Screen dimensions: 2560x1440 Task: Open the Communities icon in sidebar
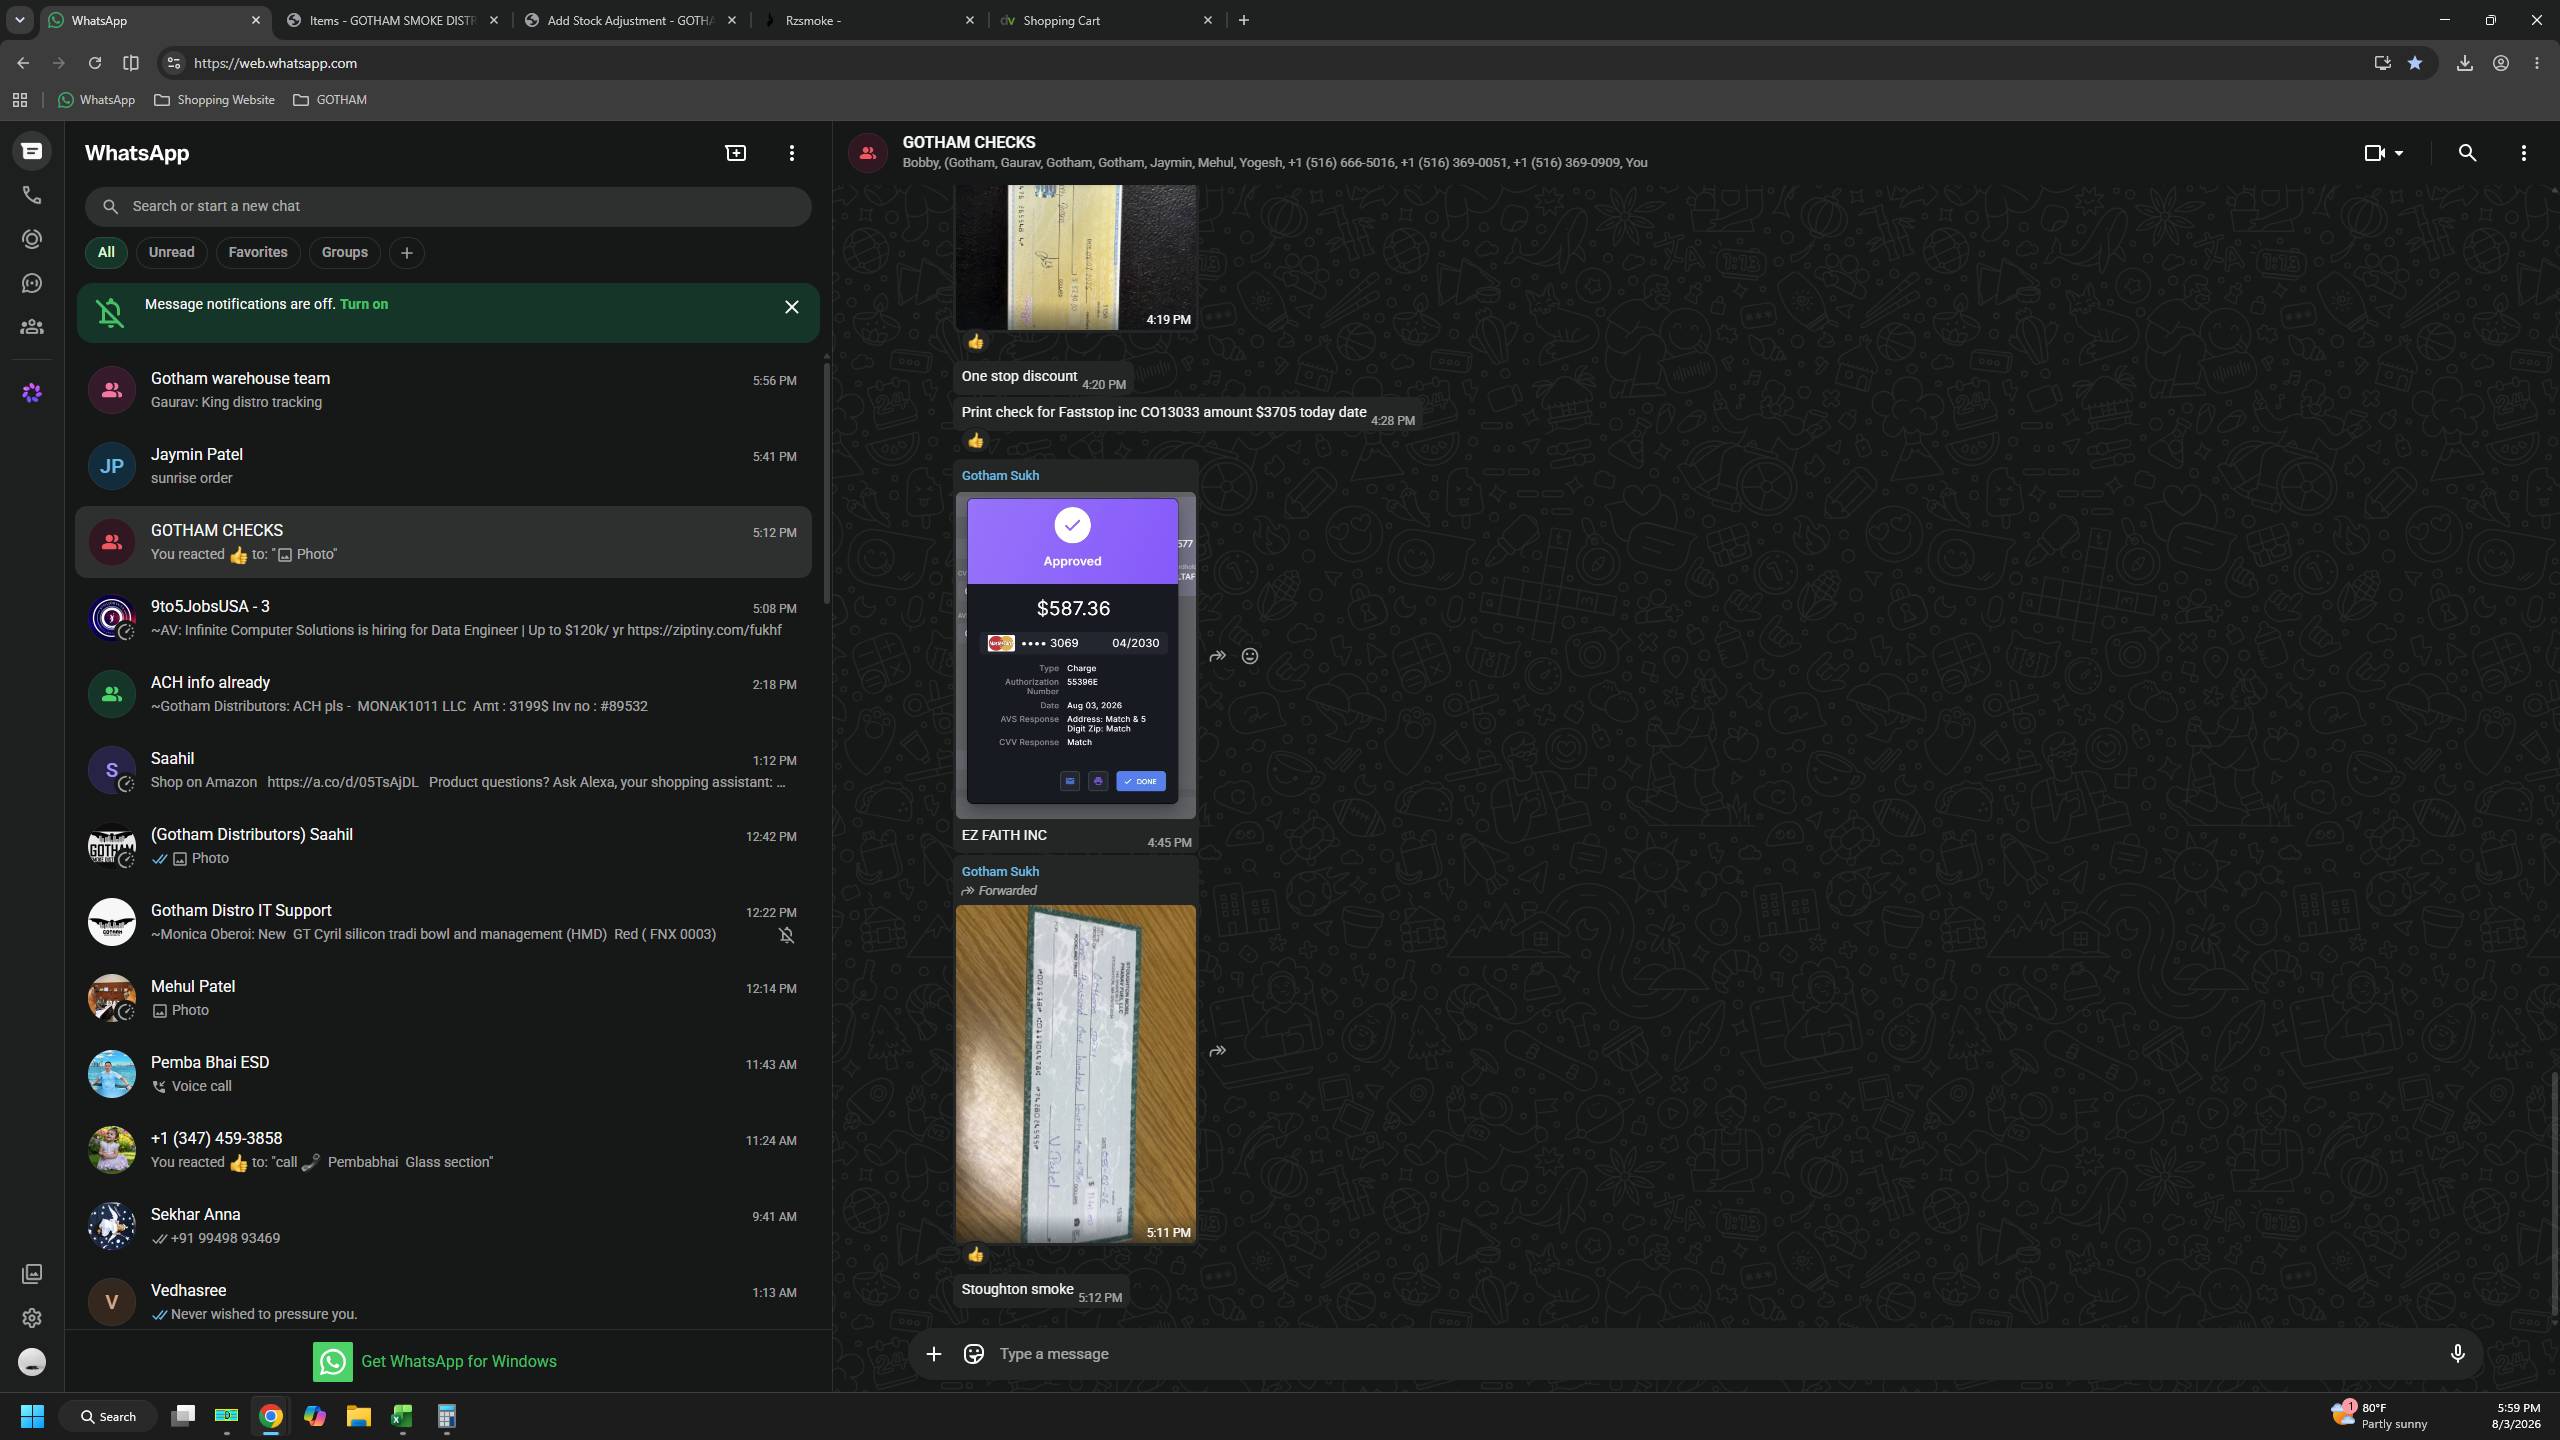coord(32,327)
